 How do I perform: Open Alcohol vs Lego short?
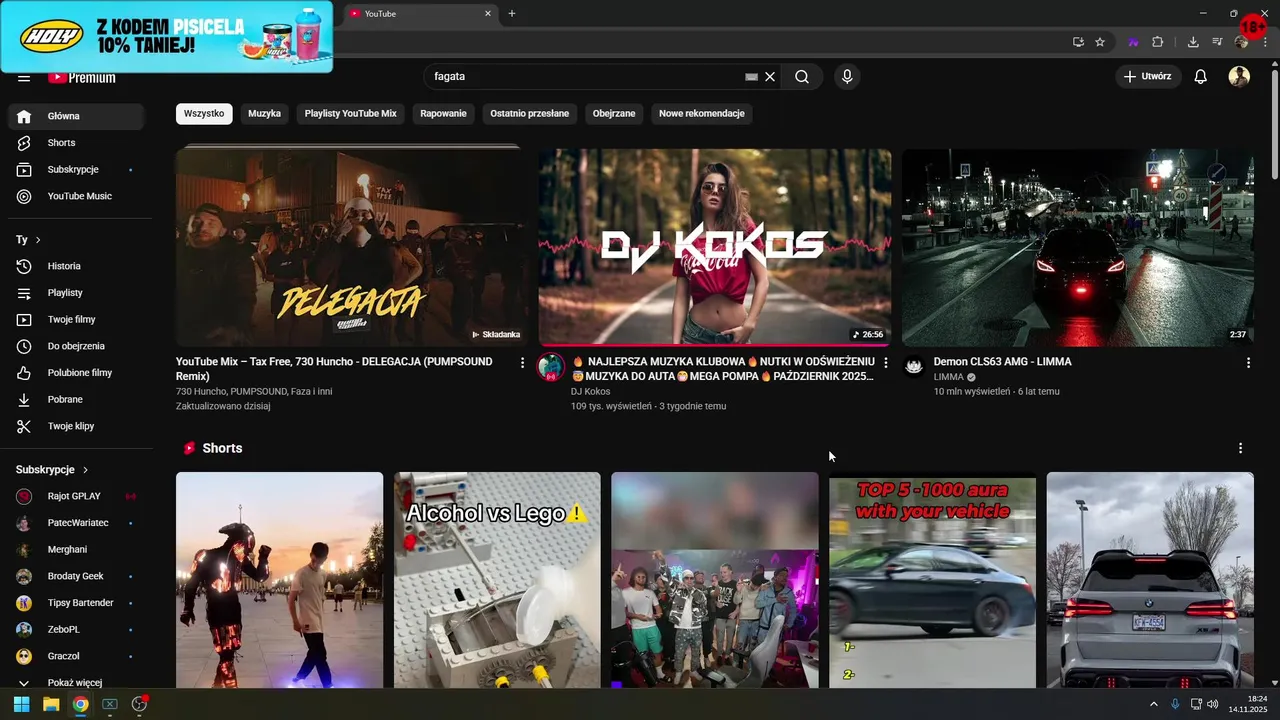497,580
